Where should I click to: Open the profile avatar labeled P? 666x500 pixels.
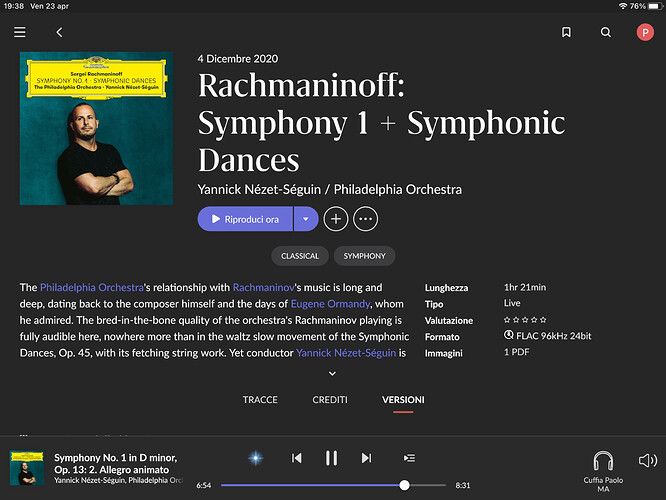[x=645, y=32]
